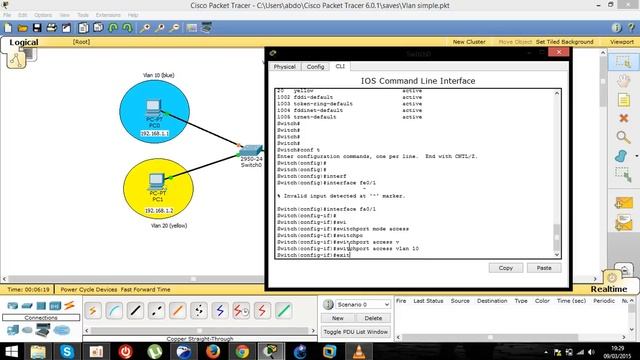Zoom out with the magnifier minus icon
The width and height of the screenshot is (640, 360).
pos(175,28)
